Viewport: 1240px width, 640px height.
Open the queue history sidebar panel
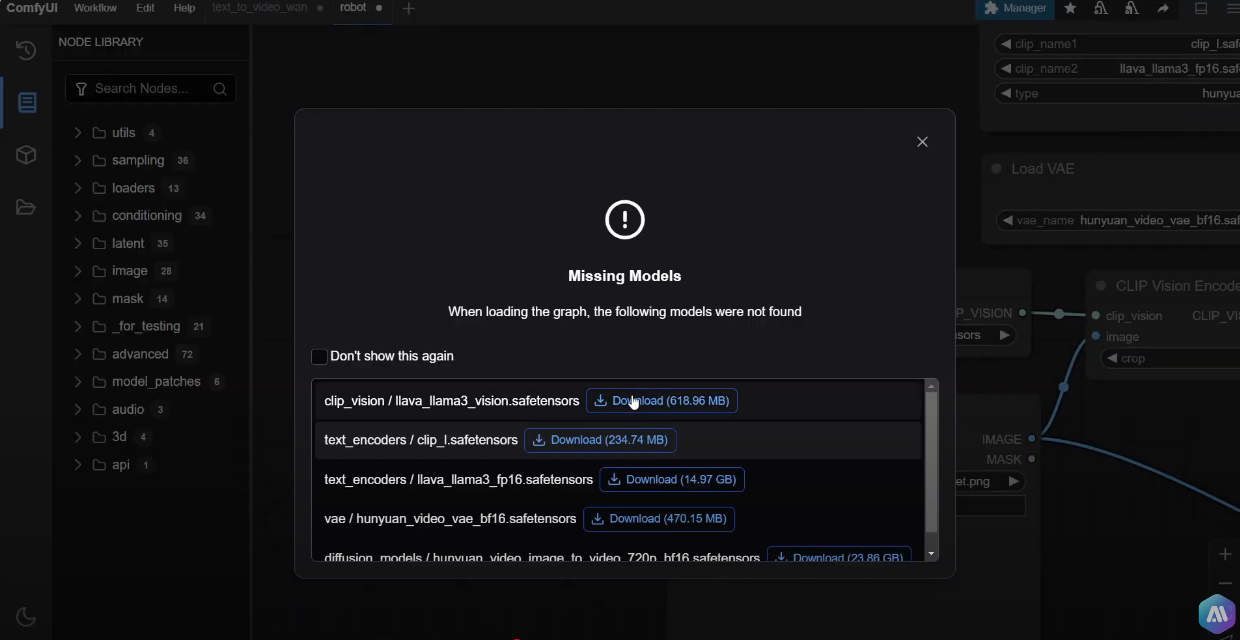pyautogui.click(x=26, y=50)
